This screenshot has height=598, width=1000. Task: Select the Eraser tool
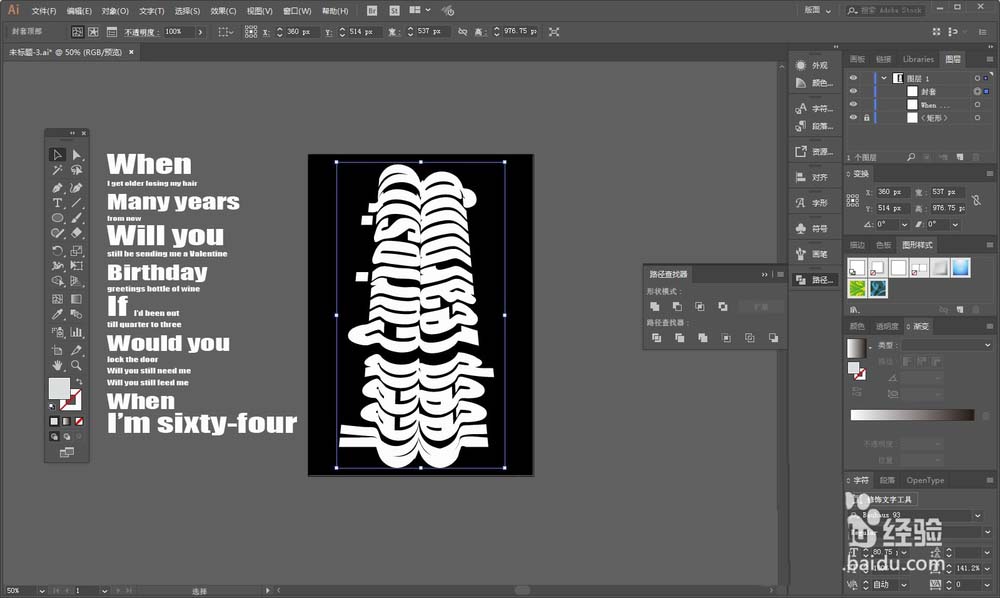click(x=77, y=233)
